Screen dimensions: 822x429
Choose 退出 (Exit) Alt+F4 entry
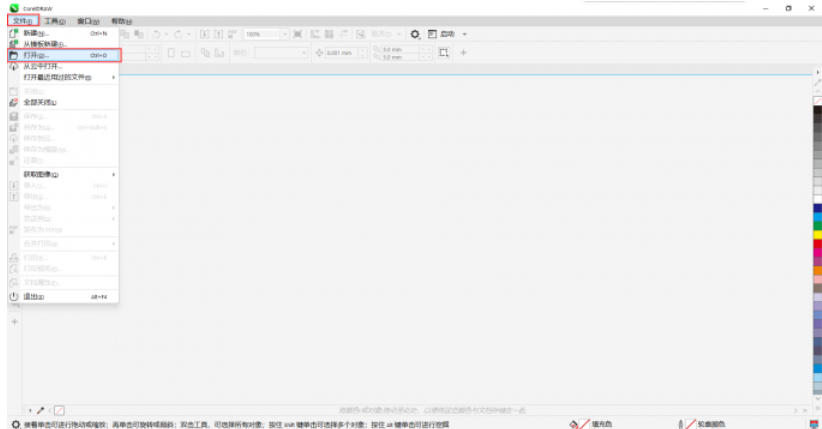point(63,296)
